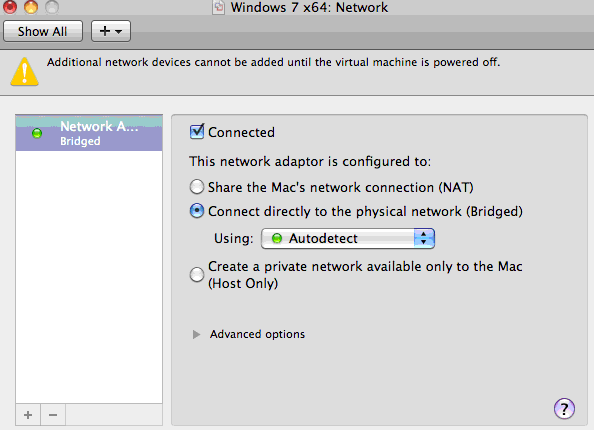Click the Advanced options label
Image resolution: width=594 pixels, height=430 pixels.
click(x=257, y=334)
